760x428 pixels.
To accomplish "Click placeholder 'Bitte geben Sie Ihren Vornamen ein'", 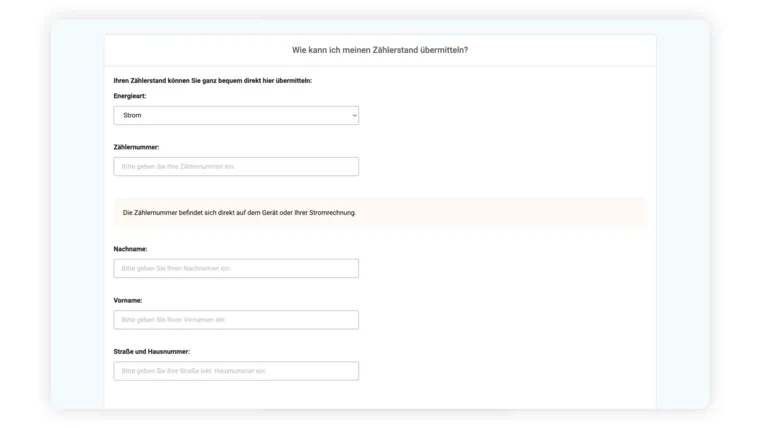I will (x=173, y=320).
